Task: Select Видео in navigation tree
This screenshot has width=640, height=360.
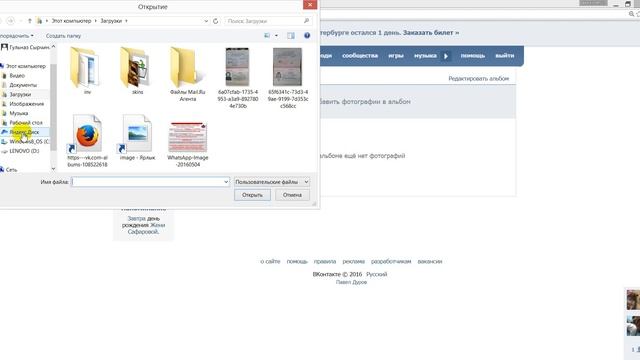Action: click(x=17, y=76)
